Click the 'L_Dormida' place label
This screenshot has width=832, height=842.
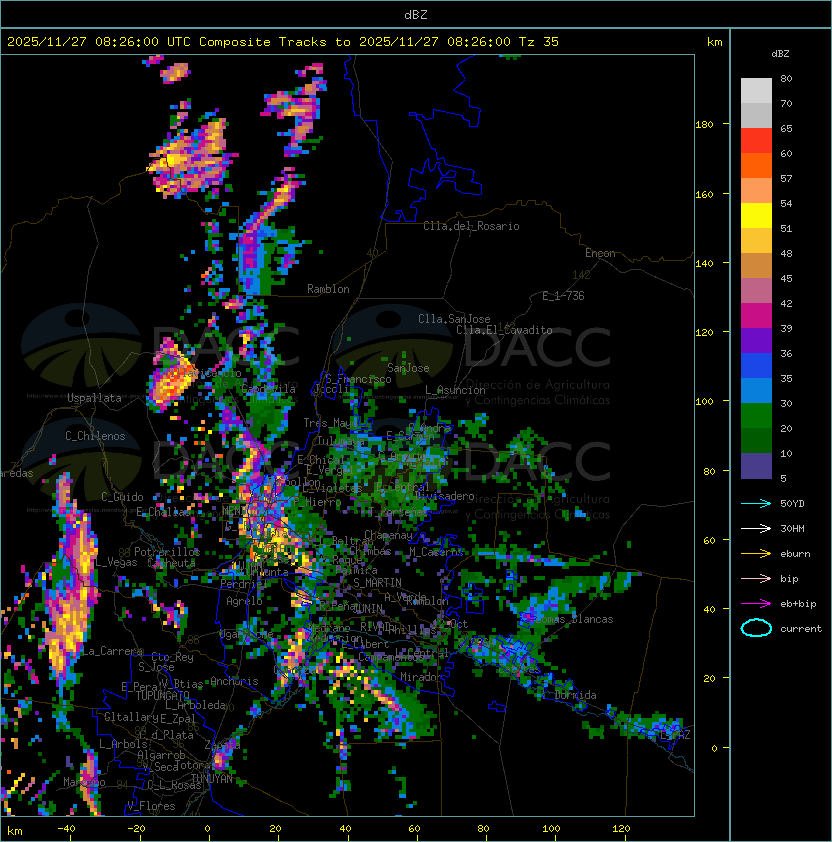coord(569,695)
